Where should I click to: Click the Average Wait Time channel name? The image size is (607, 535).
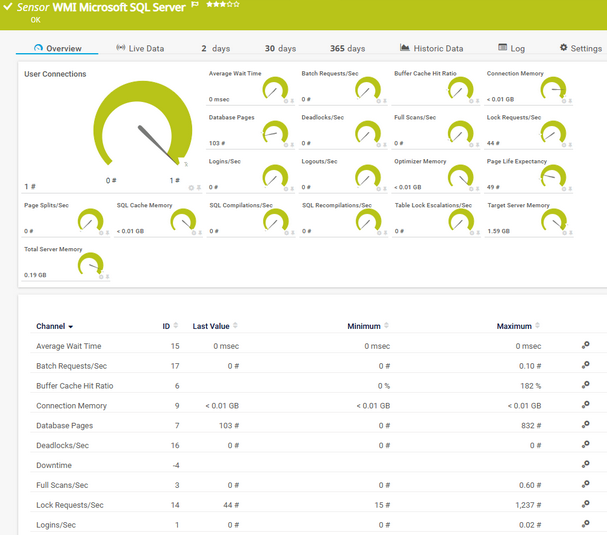(69, 346)
